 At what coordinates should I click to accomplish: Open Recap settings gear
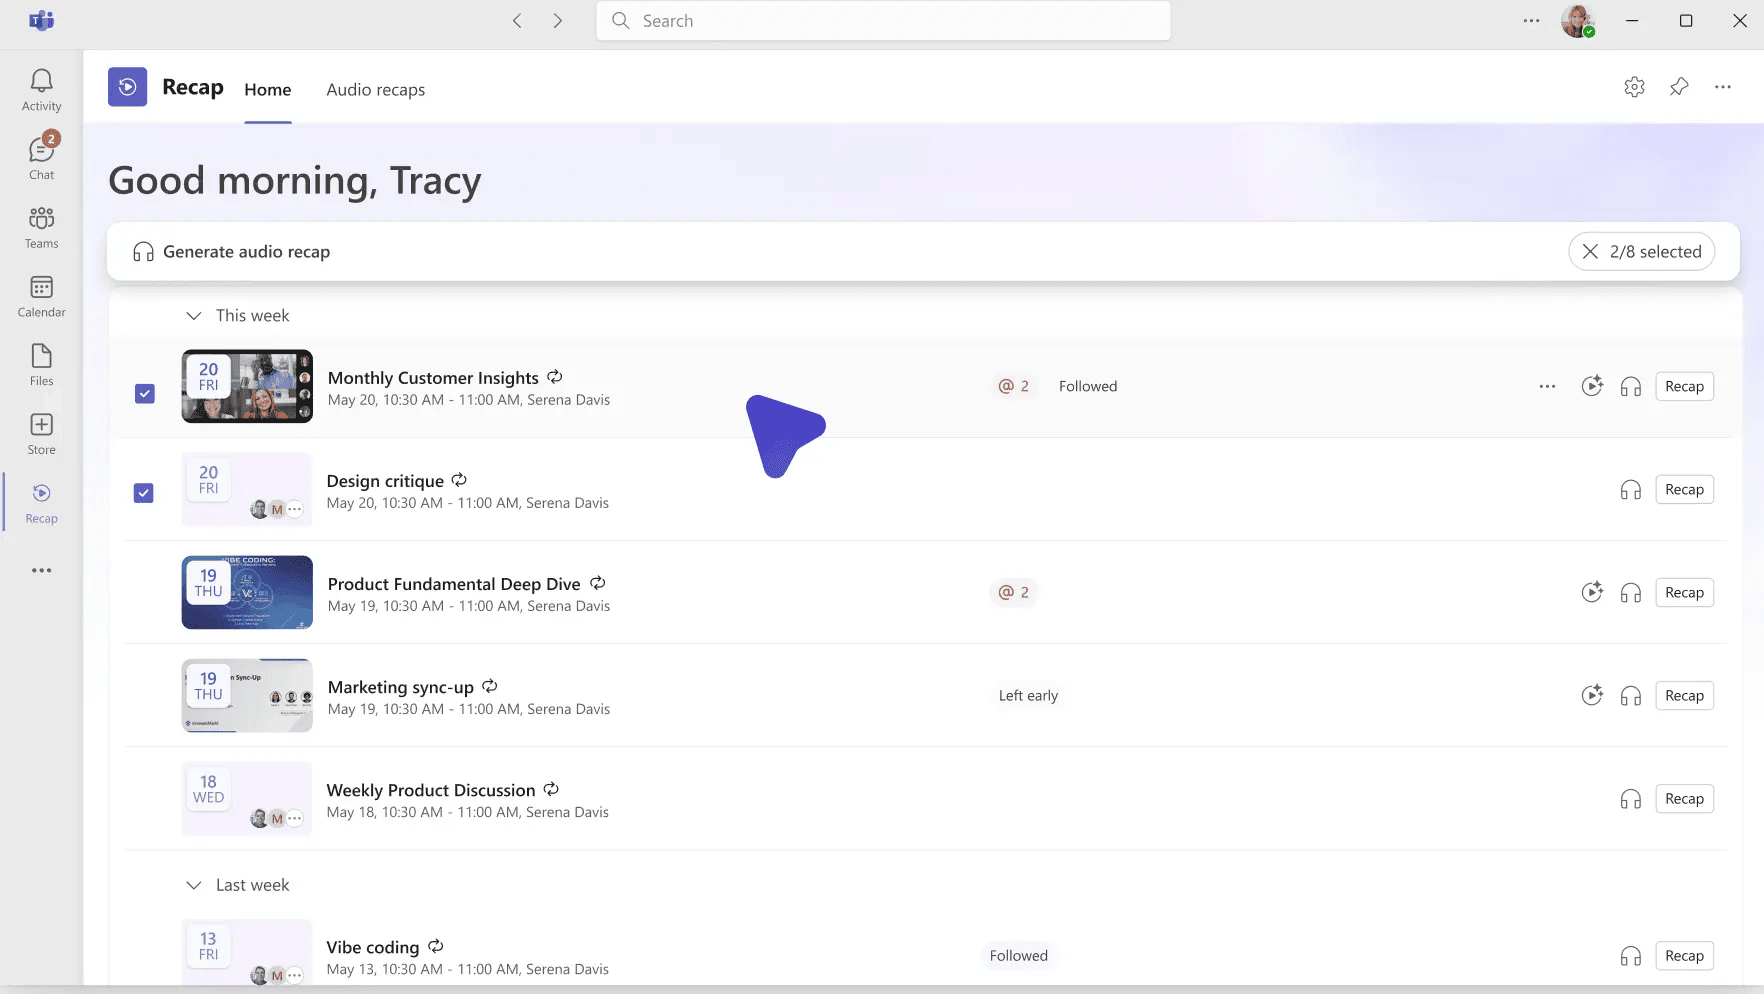click(1634, 87)
